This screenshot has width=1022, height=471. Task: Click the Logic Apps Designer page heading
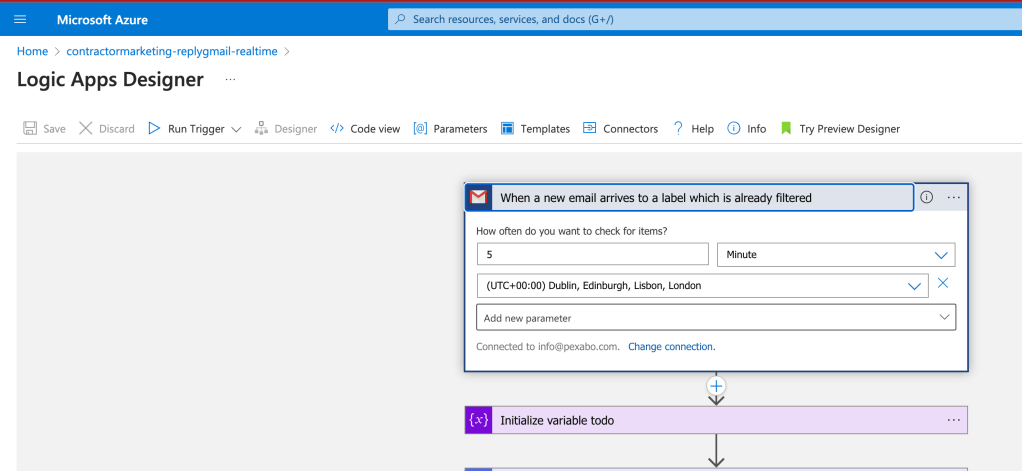[x=110, y=79]
